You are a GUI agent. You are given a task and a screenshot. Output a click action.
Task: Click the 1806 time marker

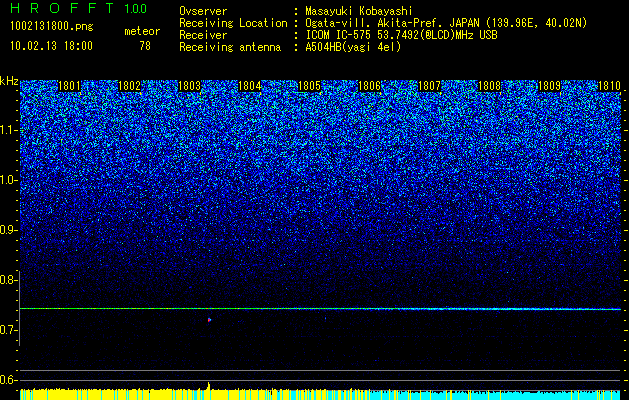[369, 86]
